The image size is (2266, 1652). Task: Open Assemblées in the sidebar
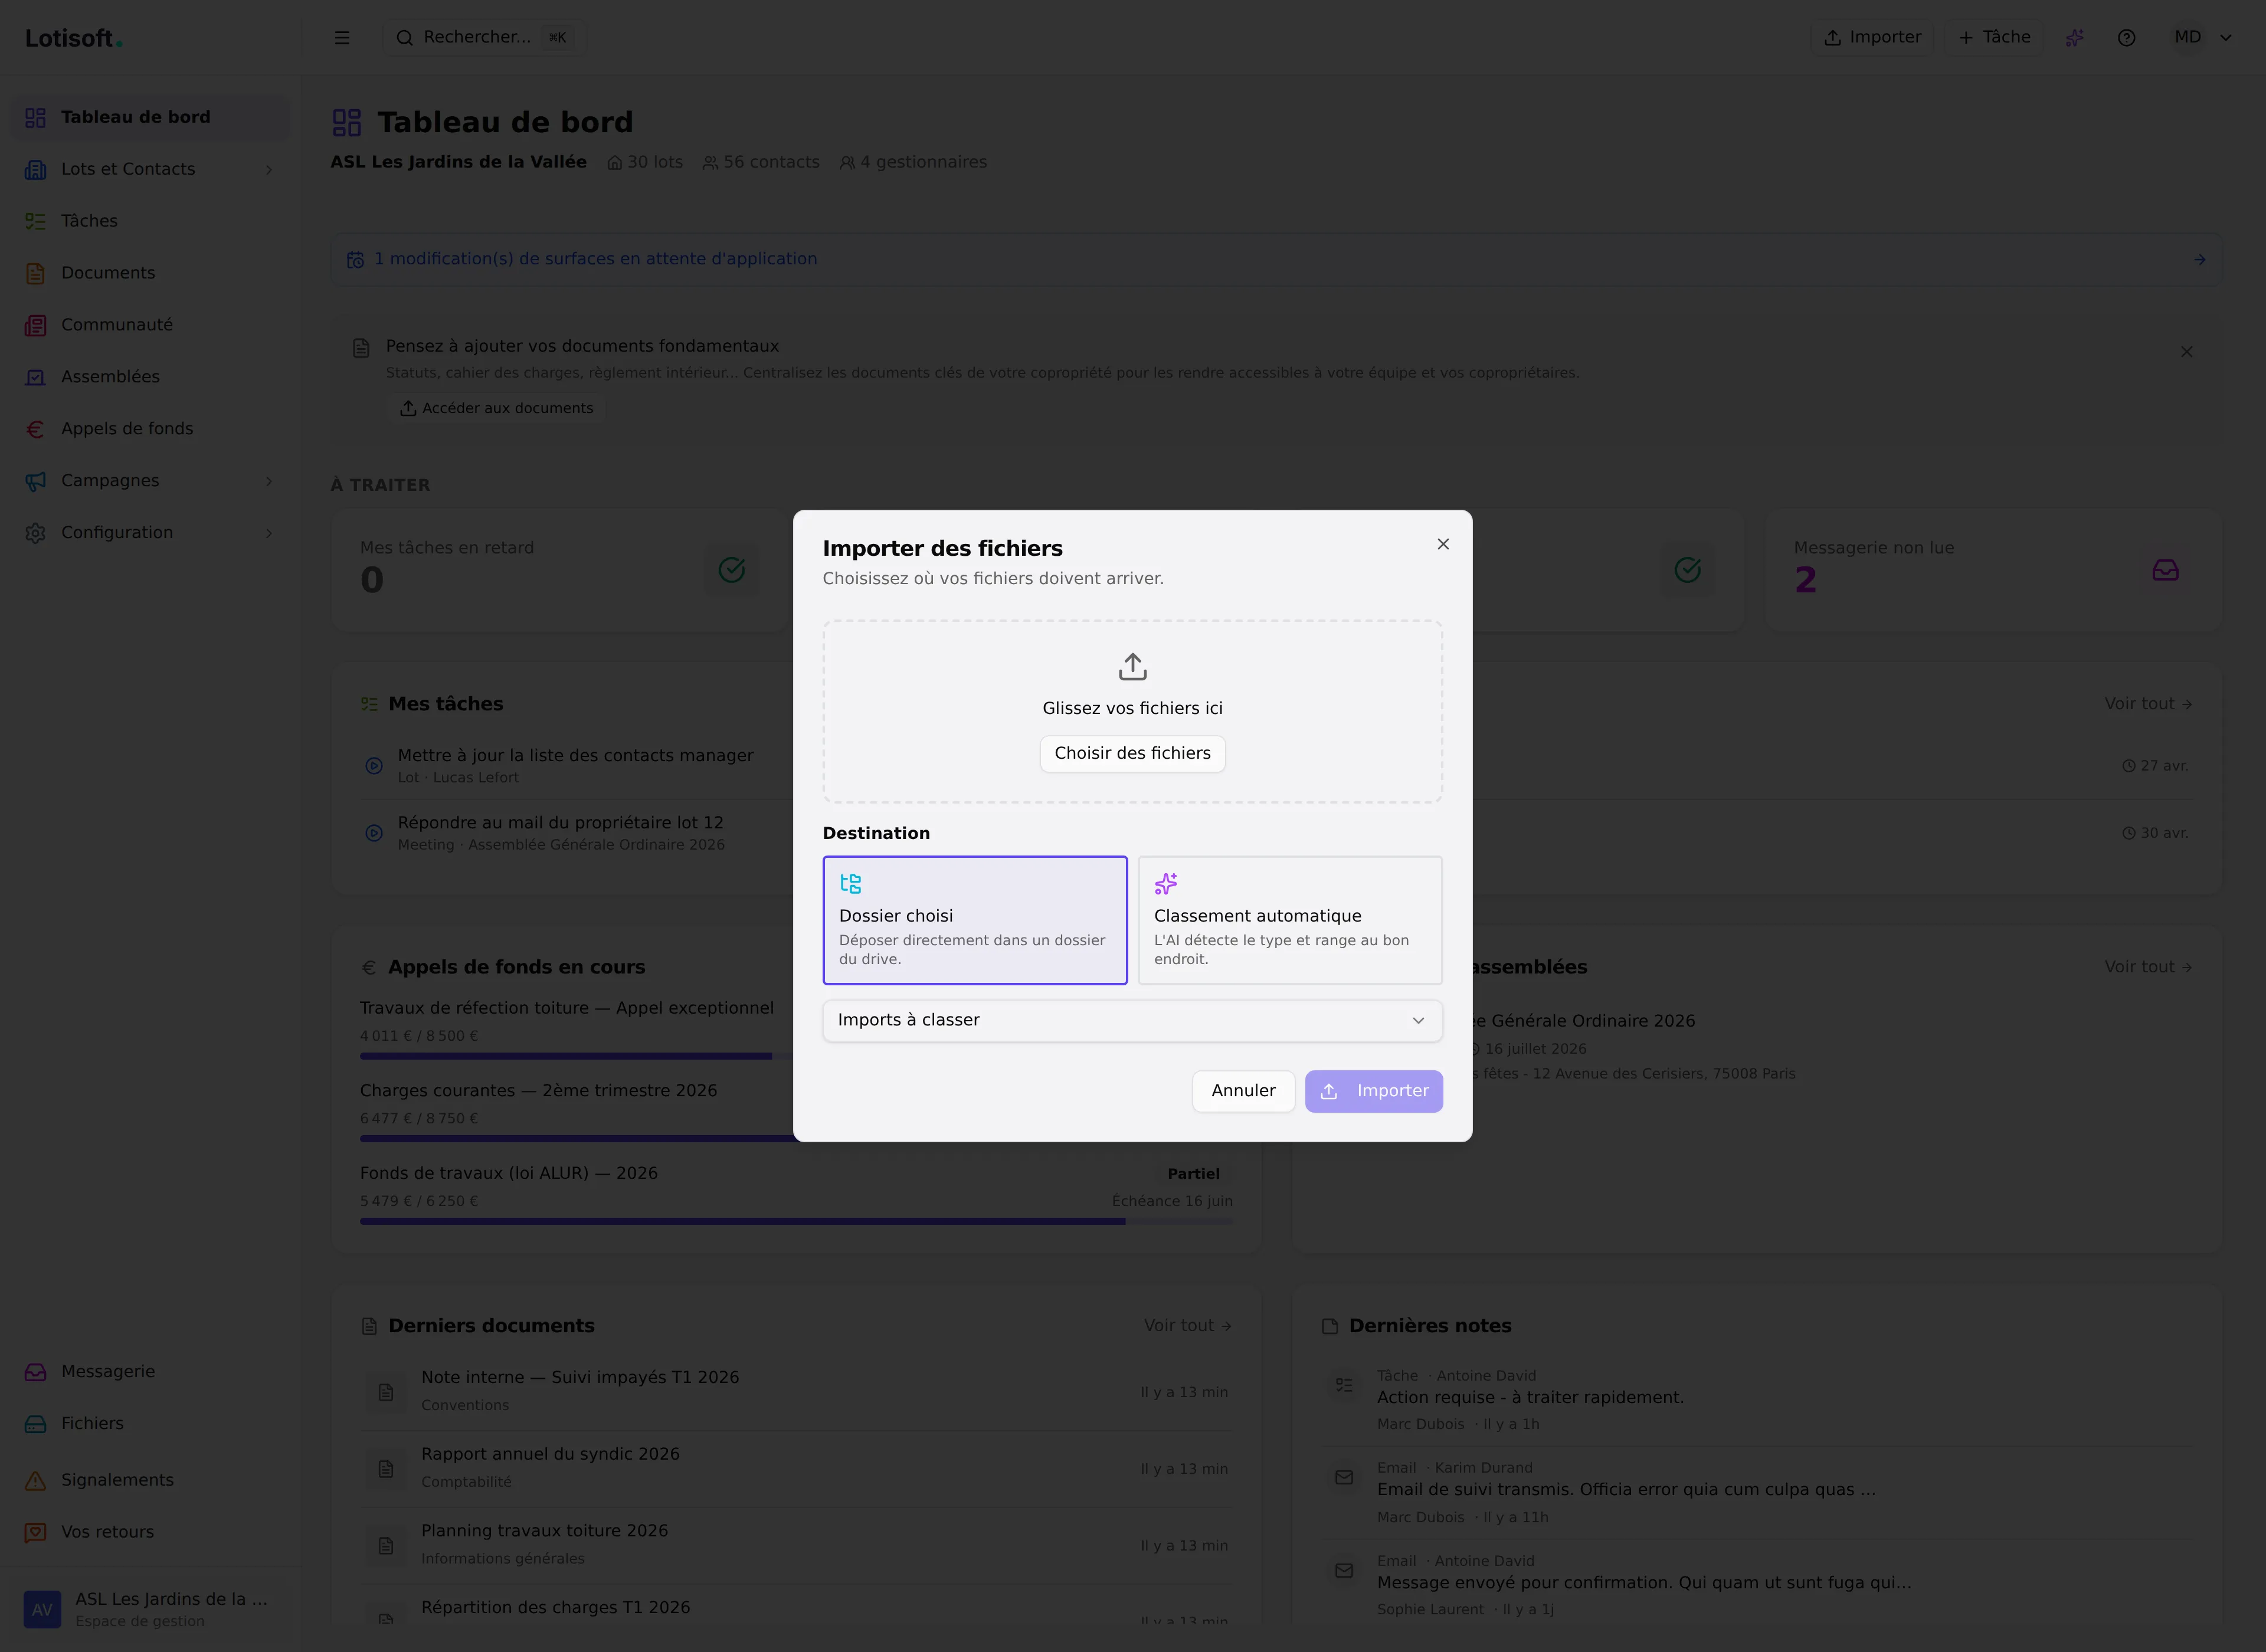[150, 377]
